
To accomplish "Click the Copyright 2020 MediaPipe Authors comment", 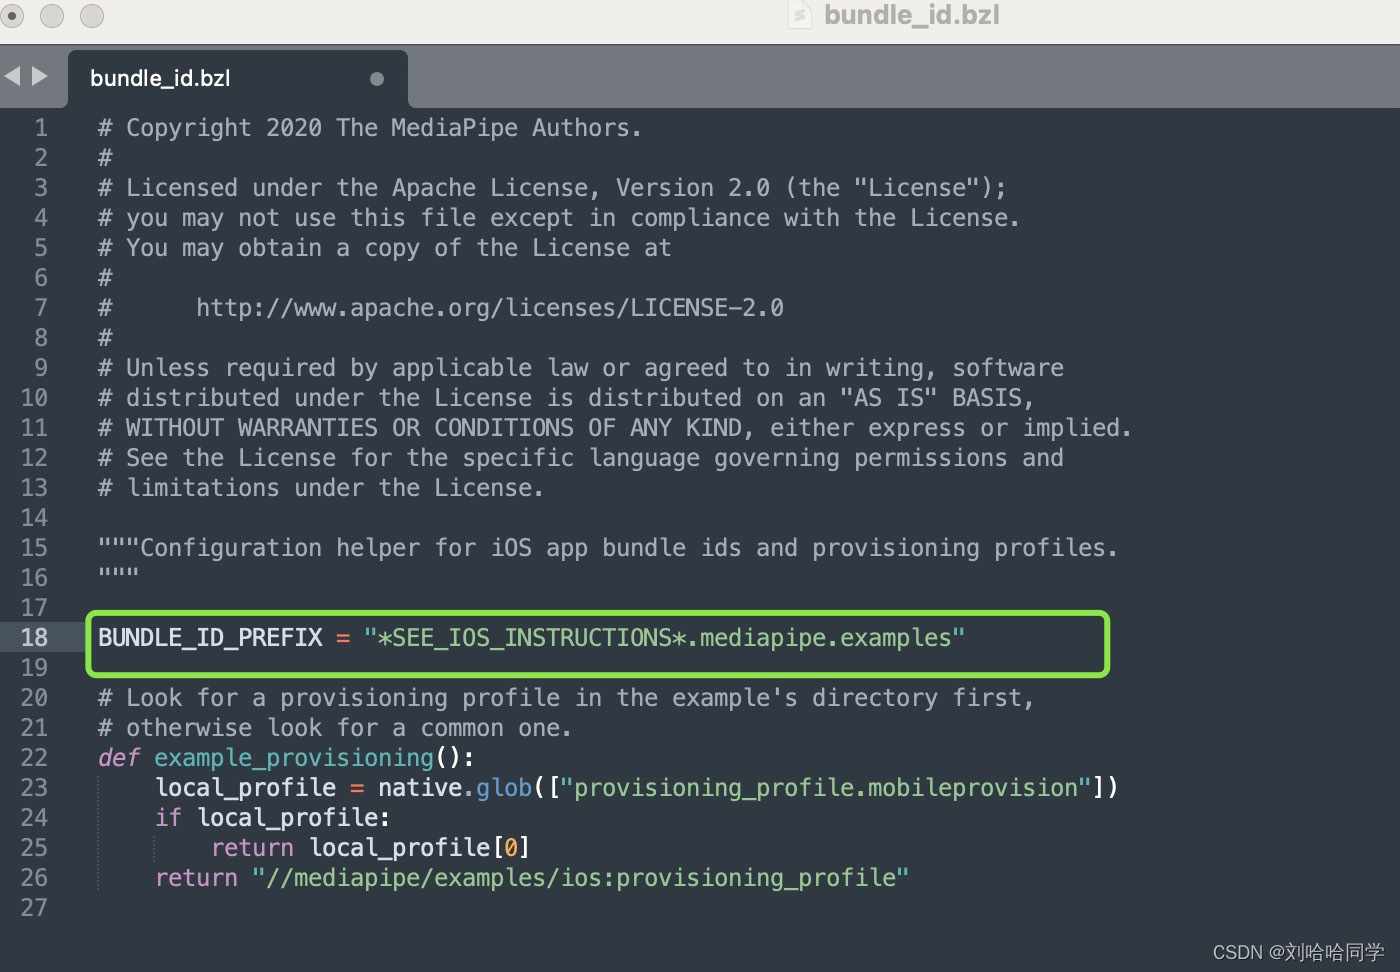I will tap(369, 128).
